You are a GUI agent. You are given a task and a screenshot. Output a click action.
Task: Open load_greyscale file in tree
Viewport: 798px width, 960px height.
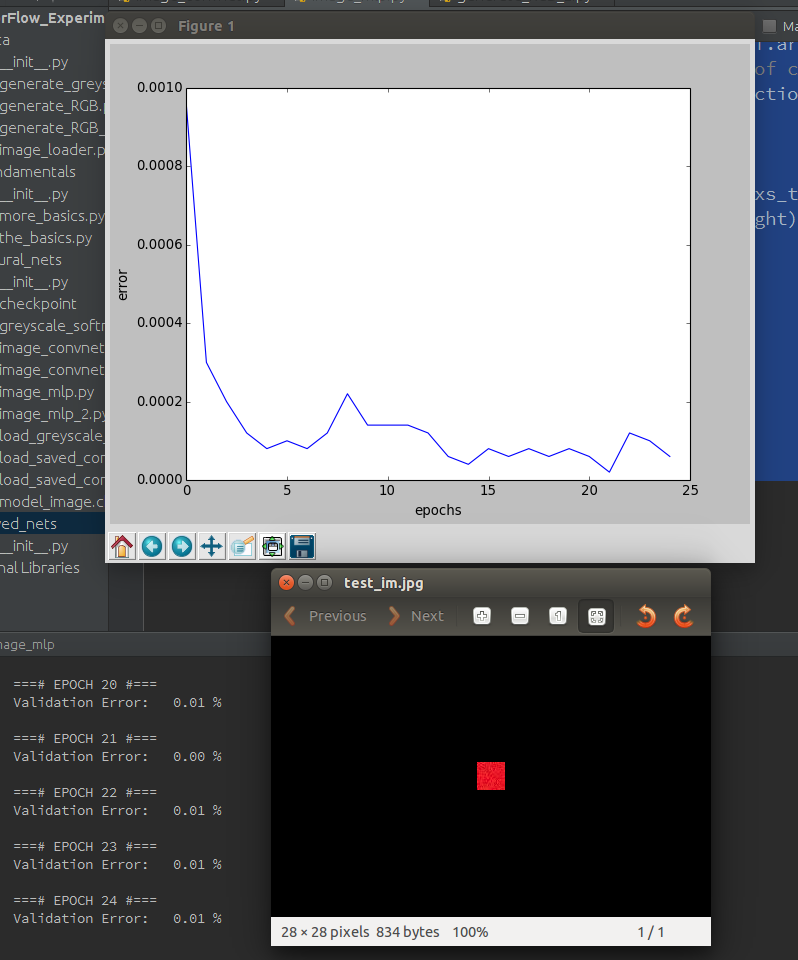[53, 436]
